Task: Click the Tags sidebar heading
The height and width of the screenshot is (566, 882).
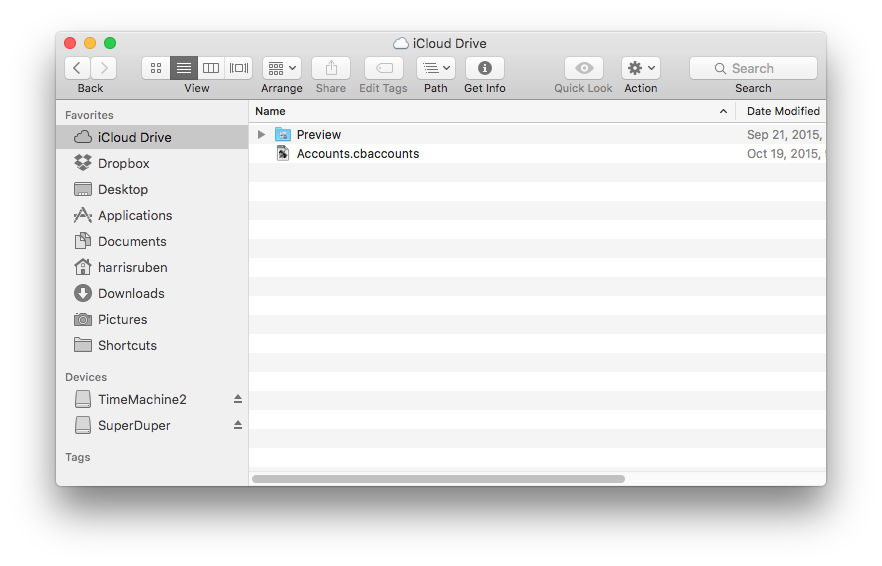Action: [78, 457]
